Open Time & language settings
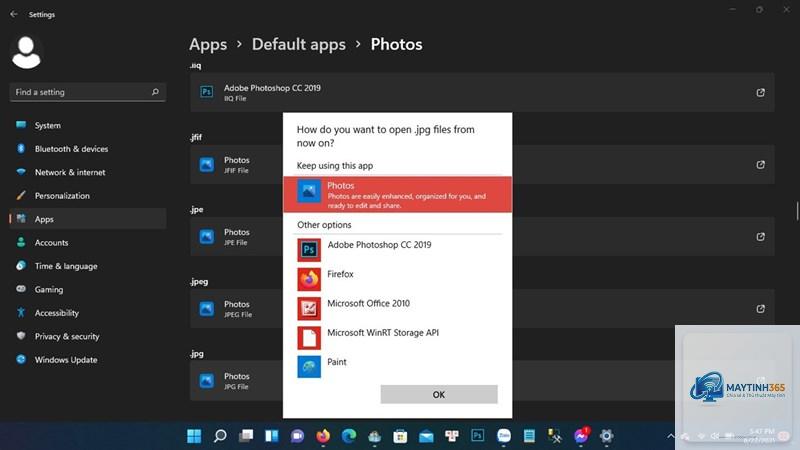This screenshot has width=800, height=450. 88,266
